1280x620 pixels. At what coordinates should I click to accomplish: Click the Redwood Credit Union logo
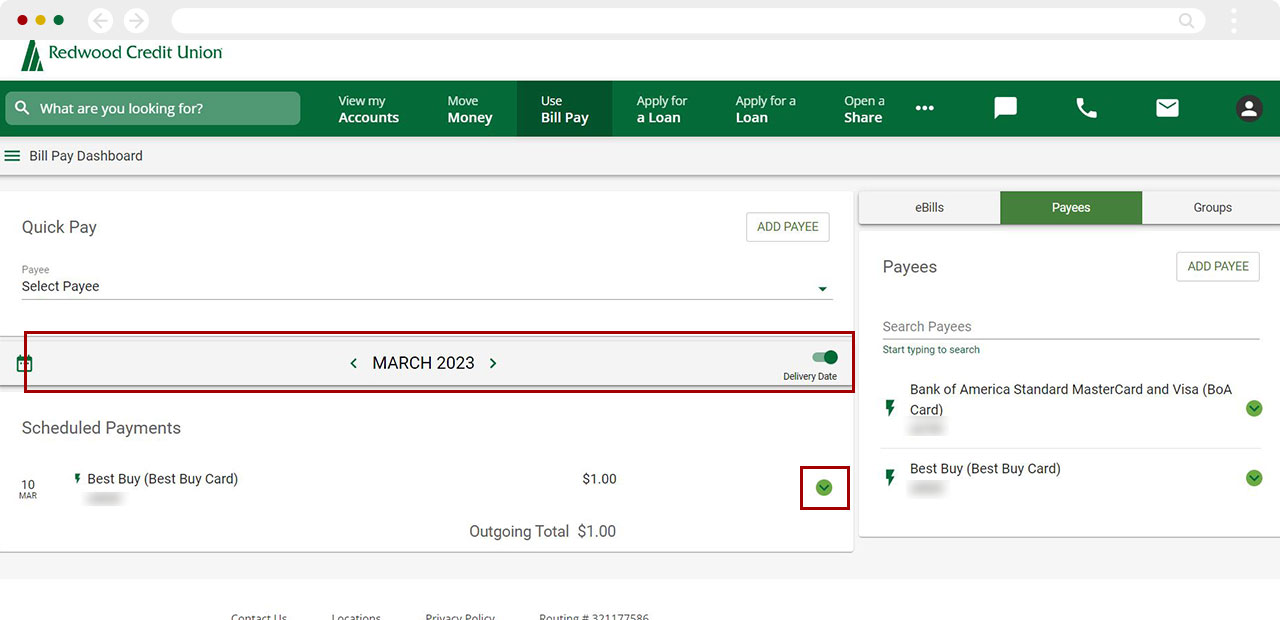[122, 55]
